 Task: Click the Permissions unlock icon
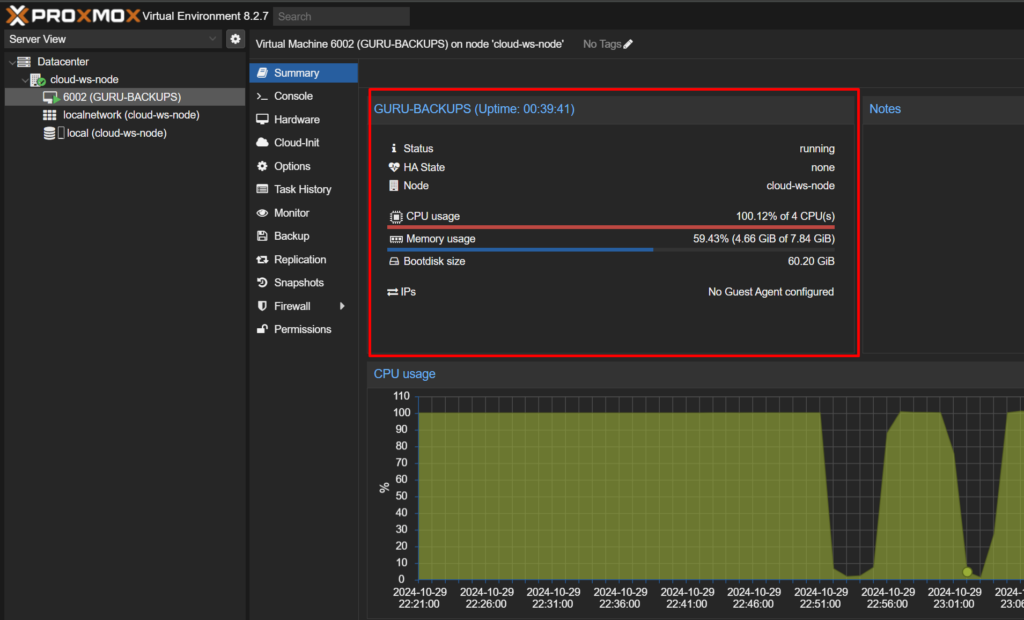tap(263, 329)
